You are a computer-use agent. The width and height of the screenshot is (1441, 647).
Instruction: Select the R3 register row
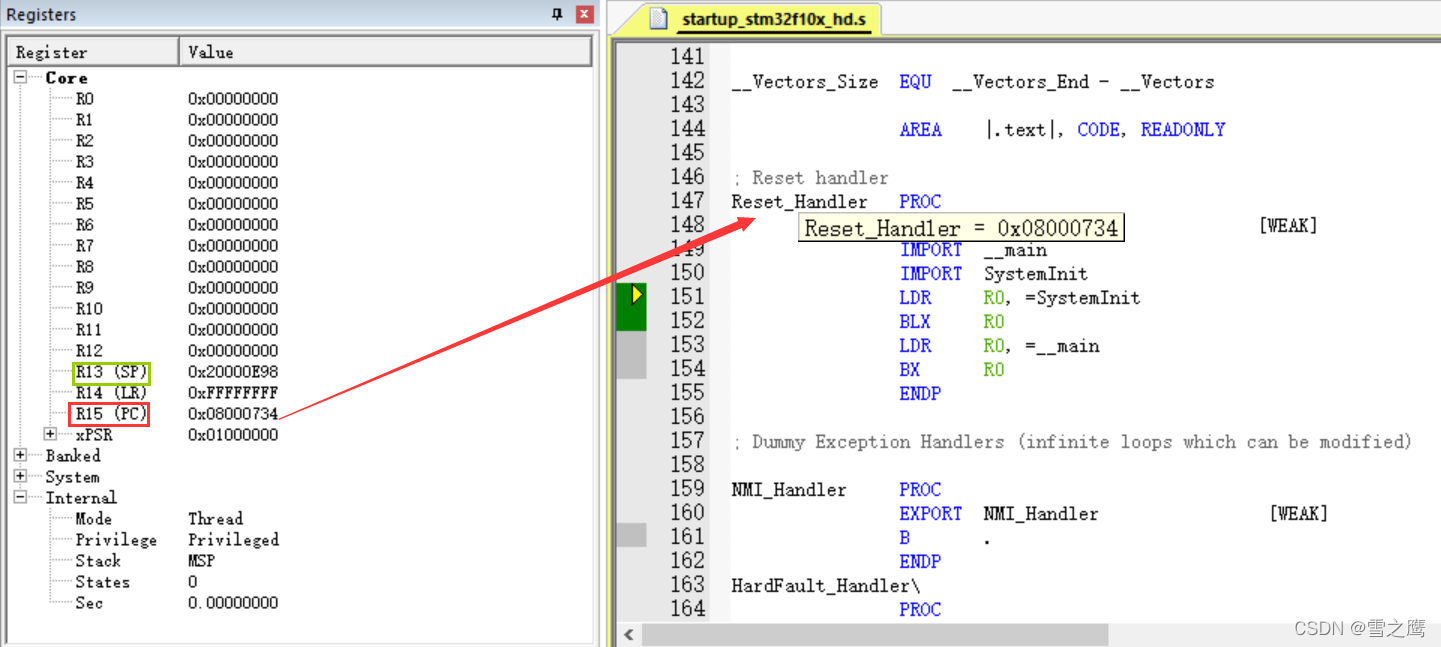coord(300,161)
